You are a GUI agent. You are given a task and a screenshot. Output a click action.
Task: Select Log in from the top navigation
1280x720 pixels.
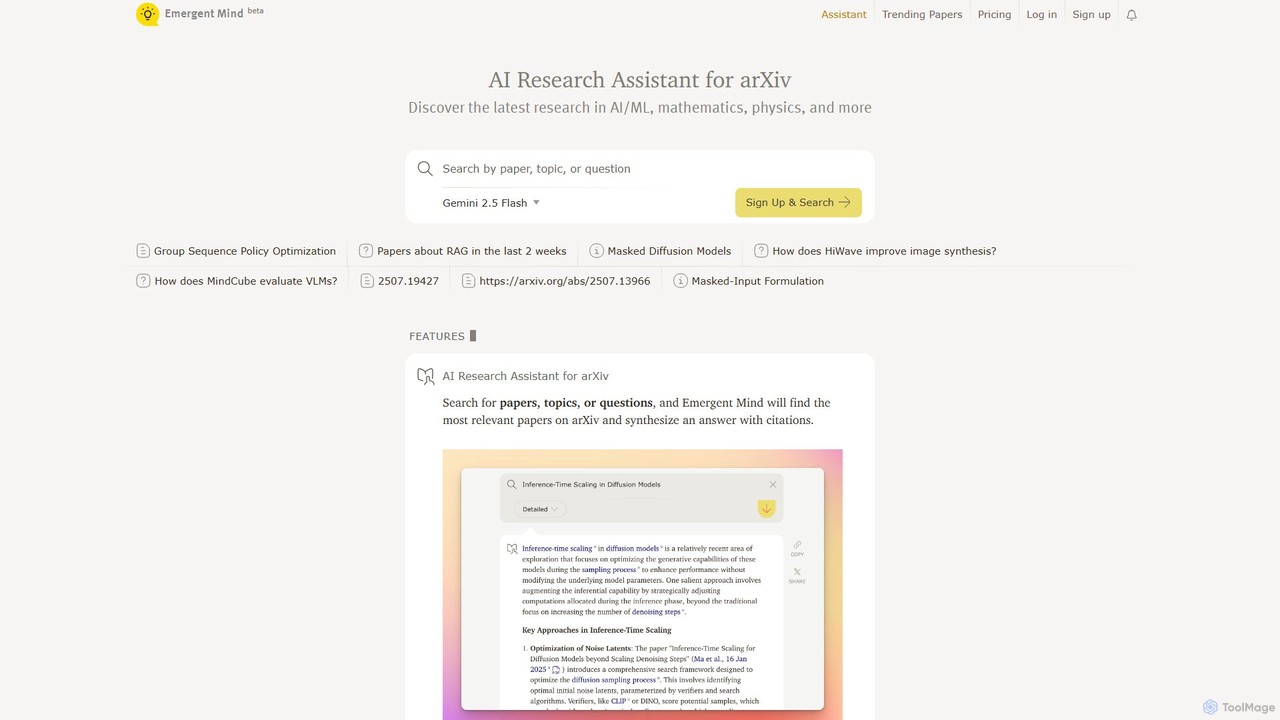tap(1041, 15)
